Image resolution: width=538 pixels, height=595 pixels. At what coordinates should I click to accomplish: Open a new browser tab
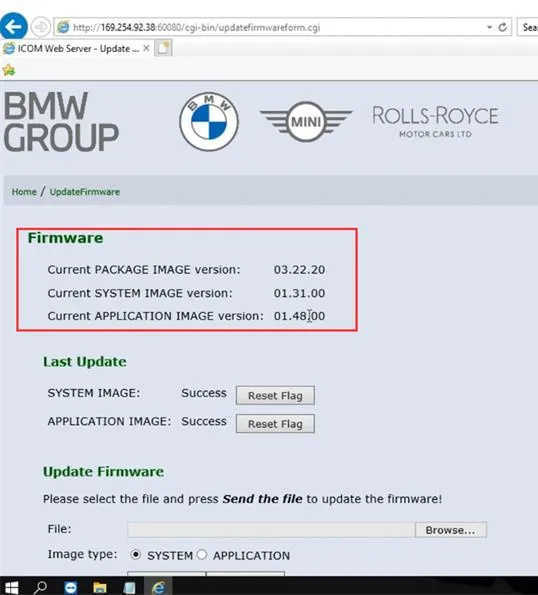164,48
